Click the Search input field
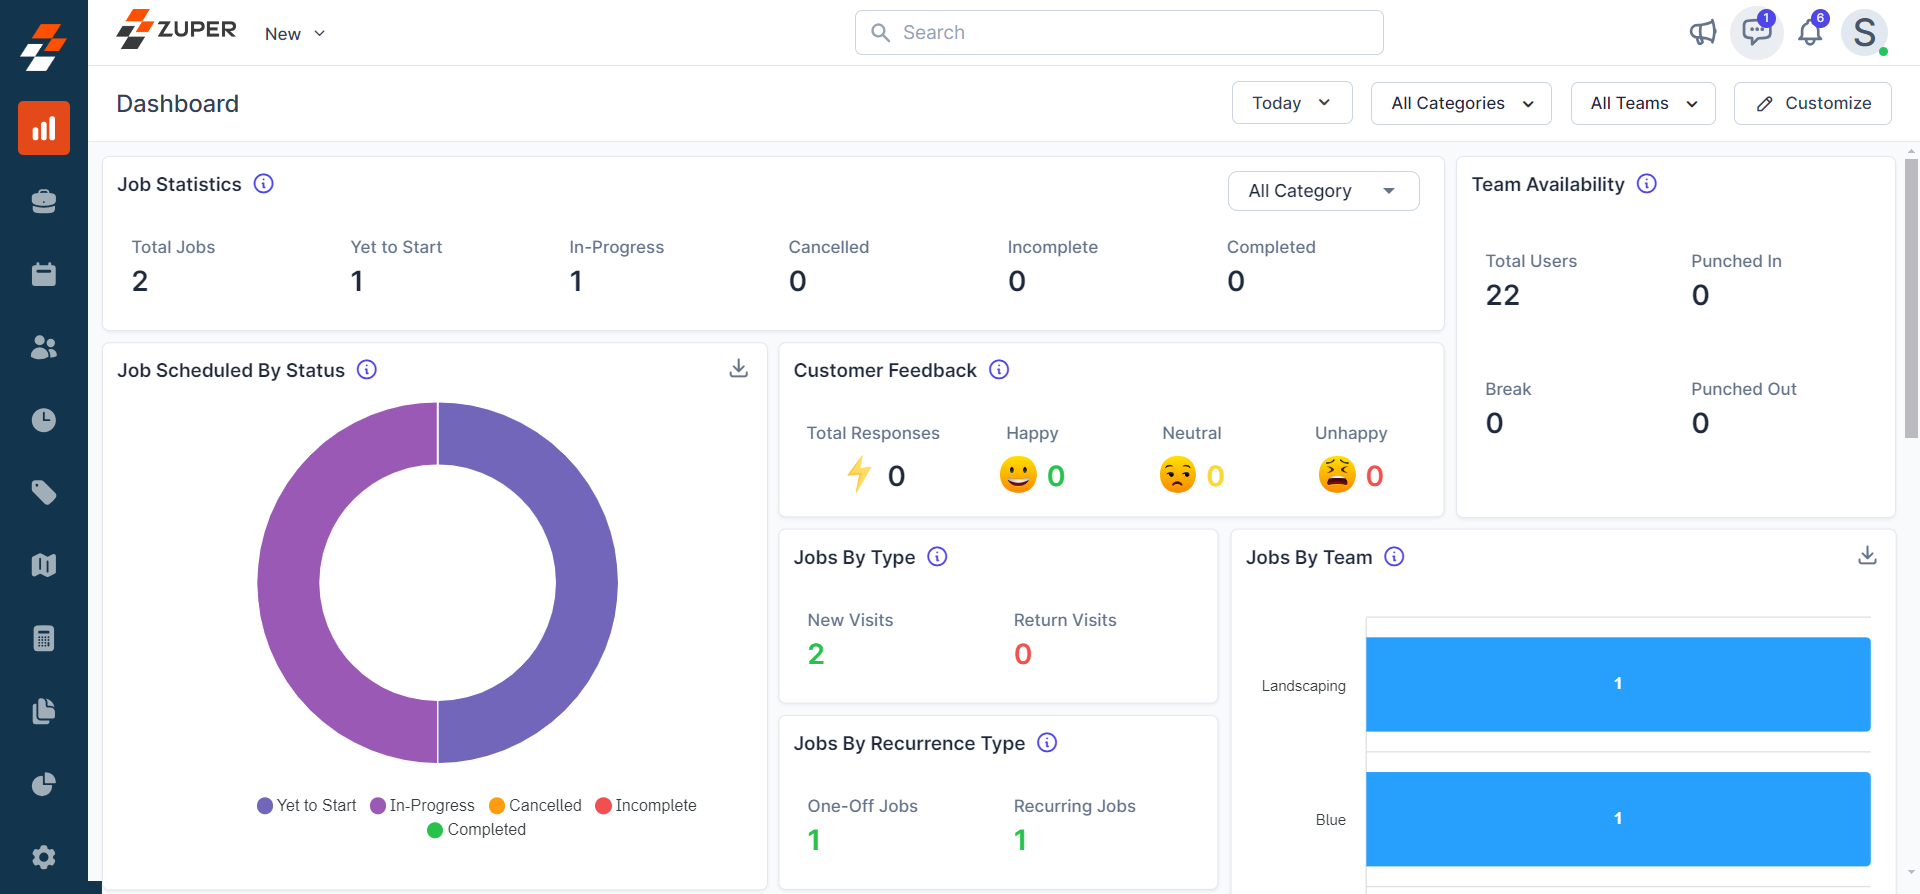The width and height of the screenshot is (1920, 894). click(1119, 33)
